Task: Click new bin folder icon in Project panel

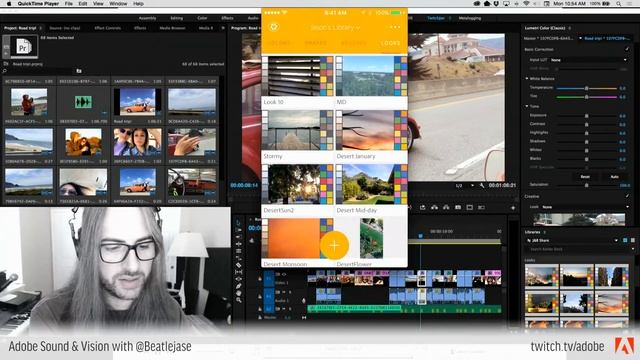Action: click(79, 71)
